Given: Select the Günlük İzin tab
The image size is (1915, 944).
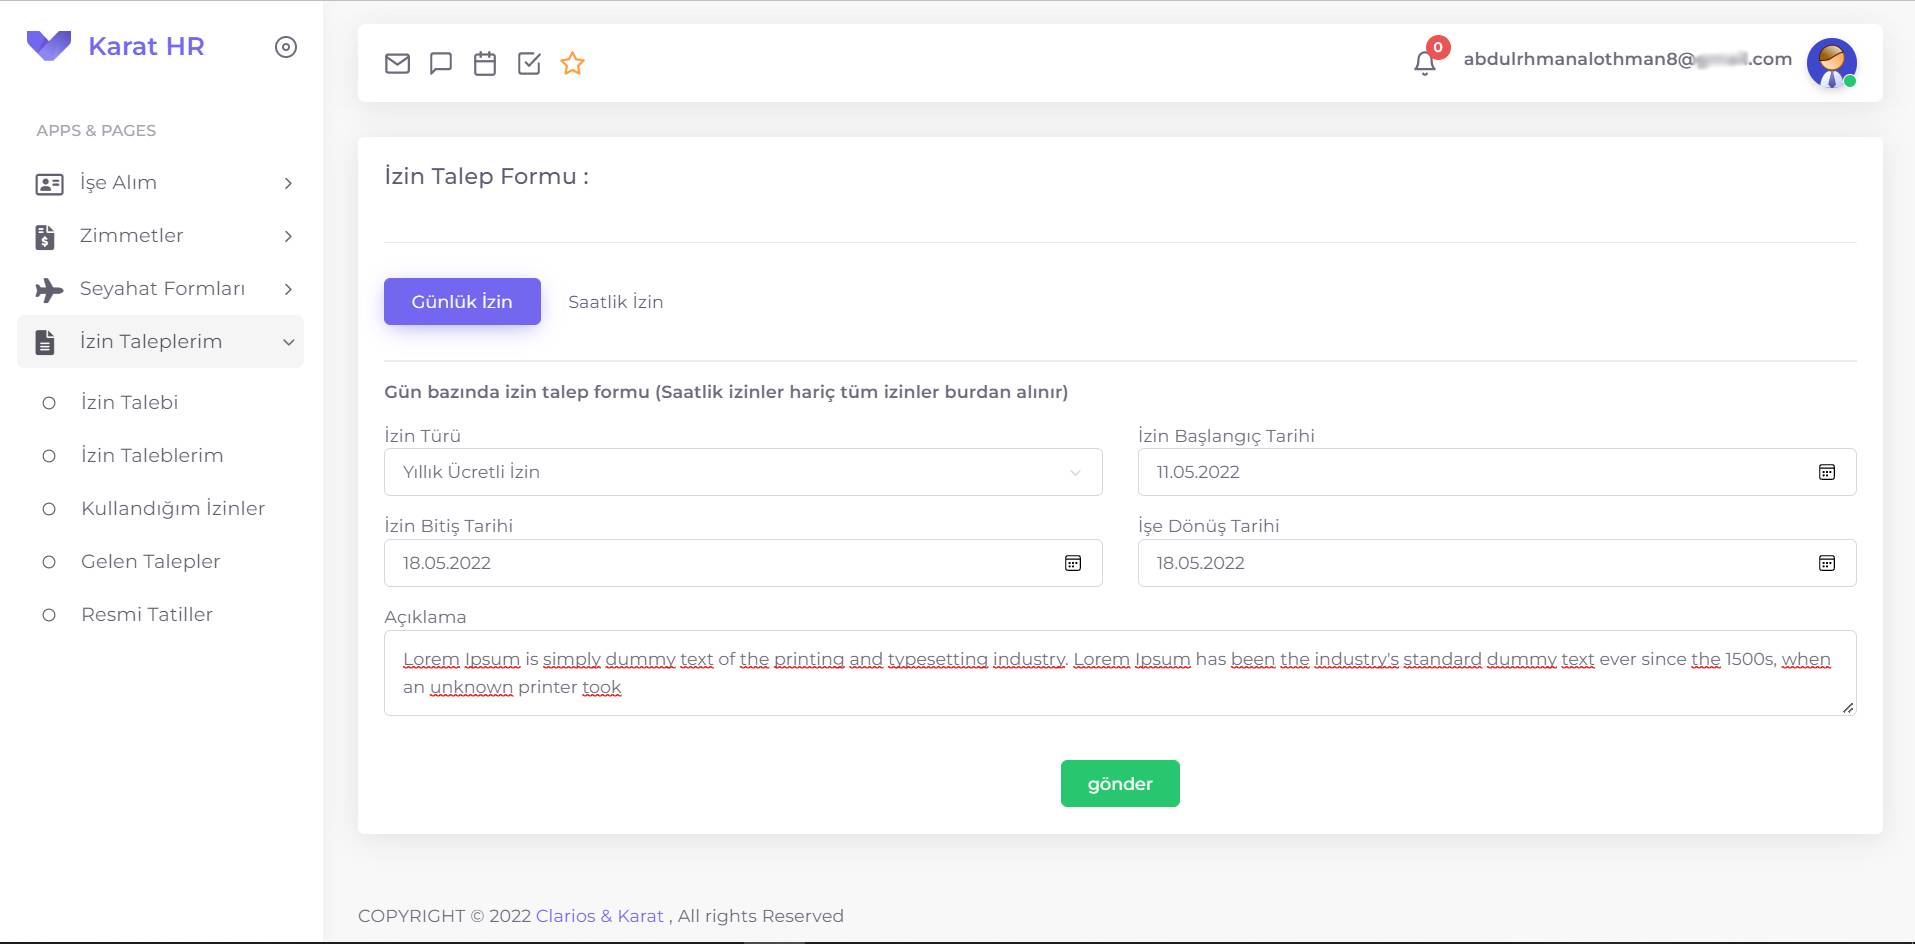Looking at the screenshot, I should 461,301.
